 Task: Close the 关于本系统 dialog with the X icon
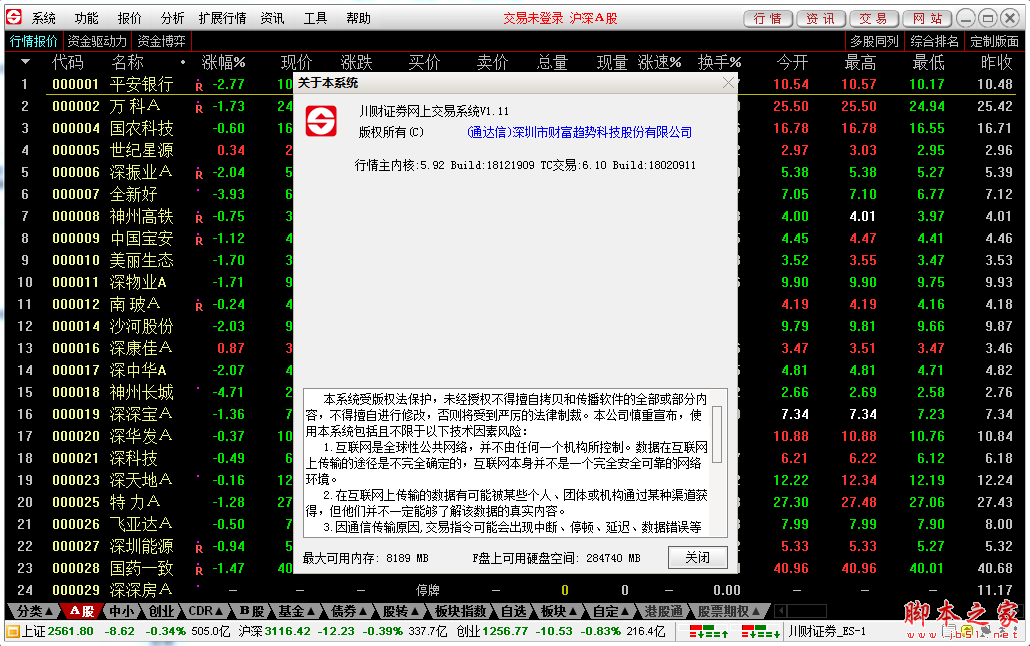click(x=728, y=83)
